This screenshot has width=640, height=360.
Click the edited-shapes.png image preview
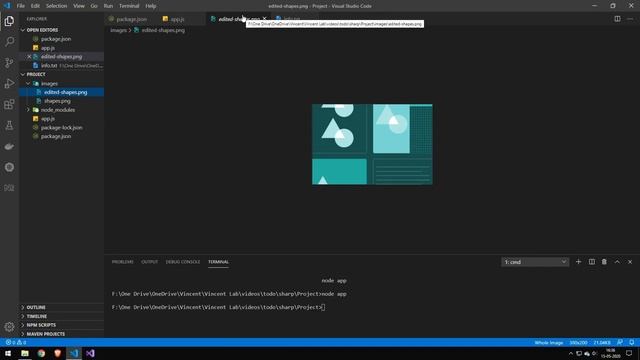pyautogui.click(x=372, y=144)
